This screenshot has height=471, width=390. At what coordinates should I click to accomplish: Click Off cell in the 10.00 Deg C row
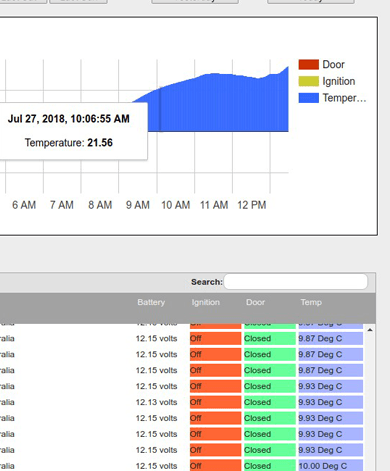tap(215, 466)
